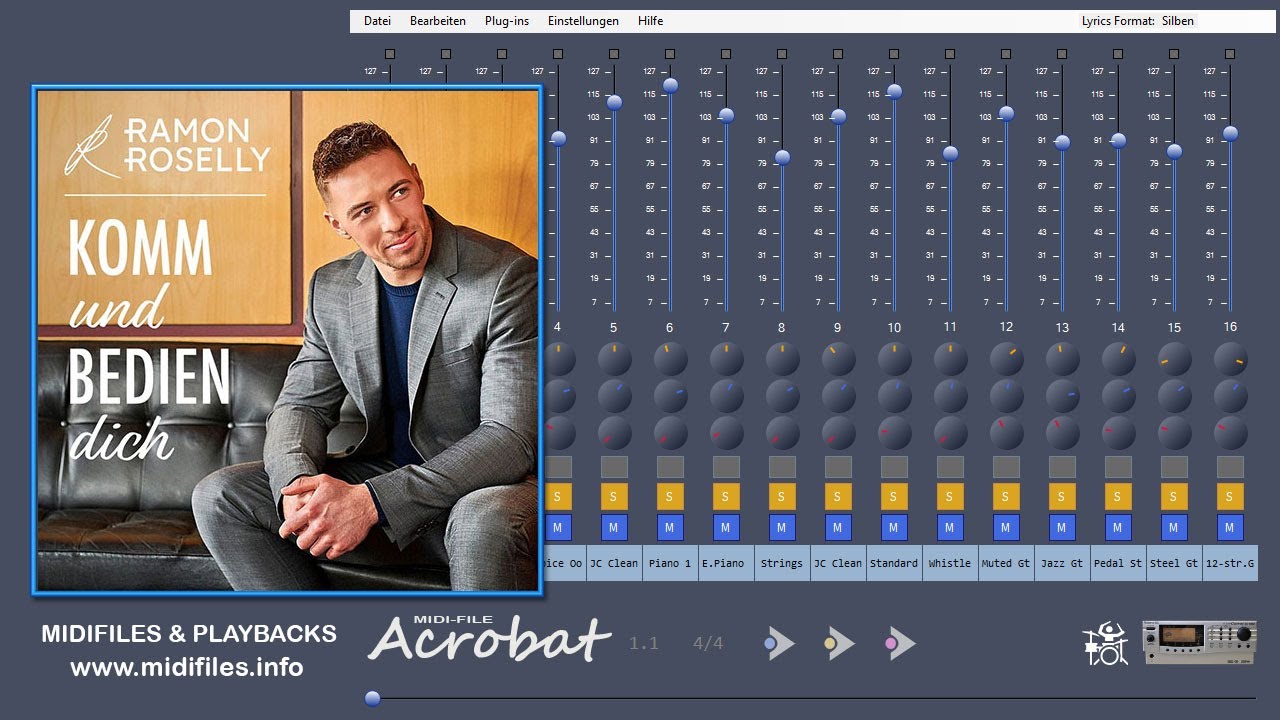Solo the Jazz Gt channel
This screenshot has width=1280, height=720.
1062,496
